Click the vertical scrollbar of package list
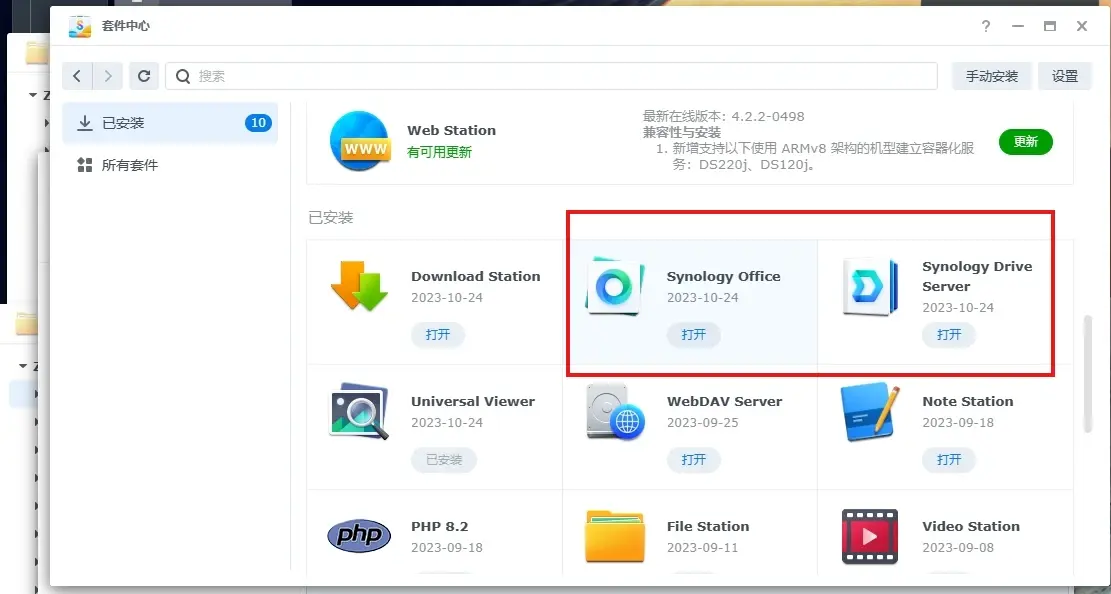Viewport: 1111px width, 594px height. (x=1088, y=374)
